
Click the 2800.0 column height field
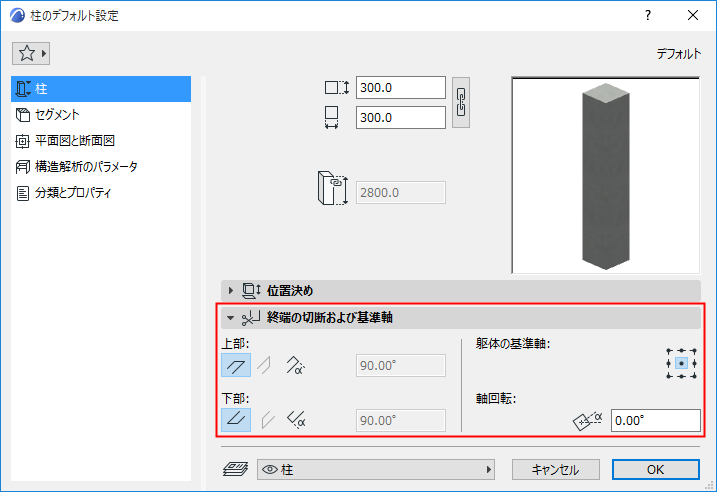click(x=401, y=193)
